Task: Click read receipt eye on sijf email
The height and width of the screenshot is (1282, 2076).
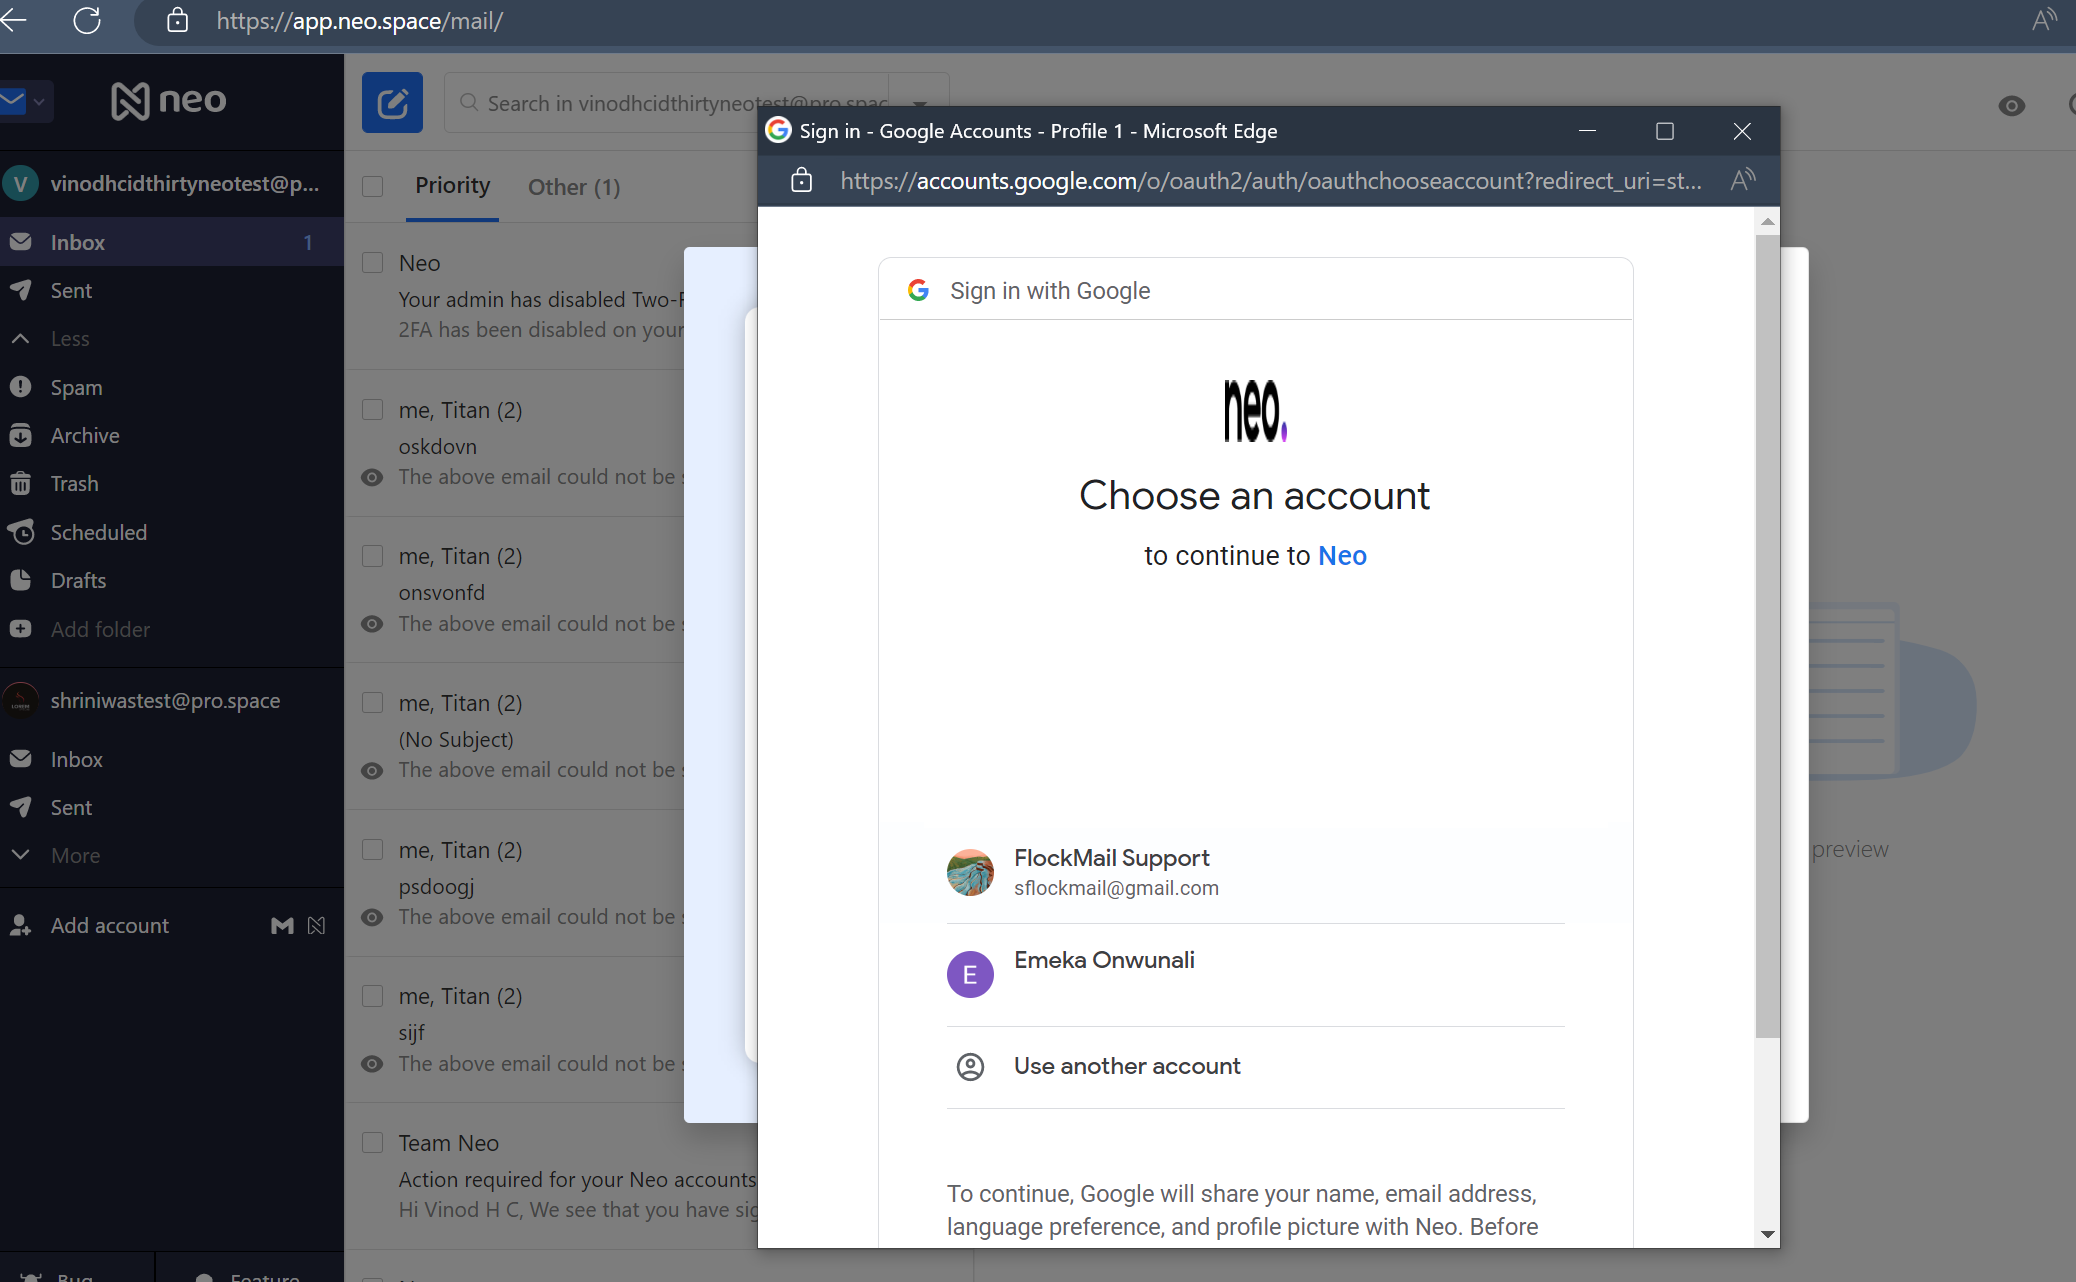Action: coord(372,1064)
